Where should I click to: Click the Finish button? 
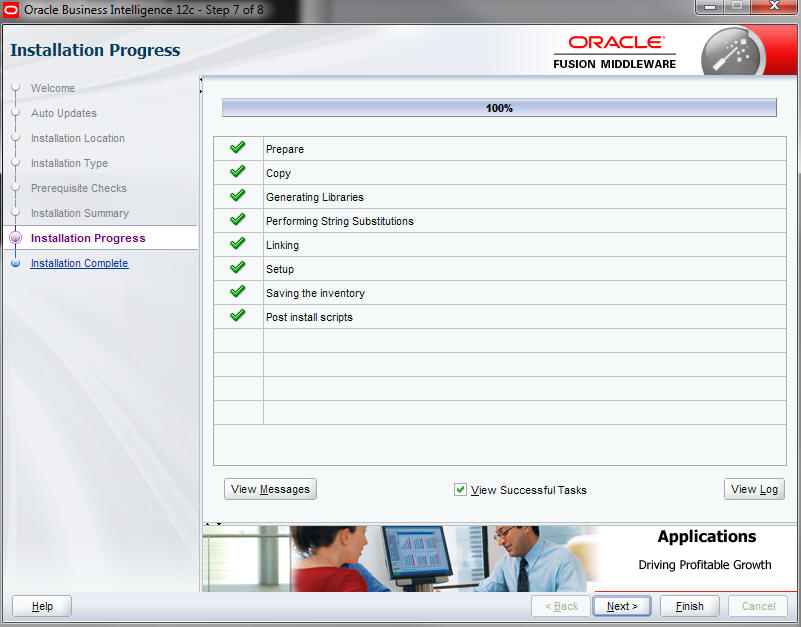(x=690, y=606)
